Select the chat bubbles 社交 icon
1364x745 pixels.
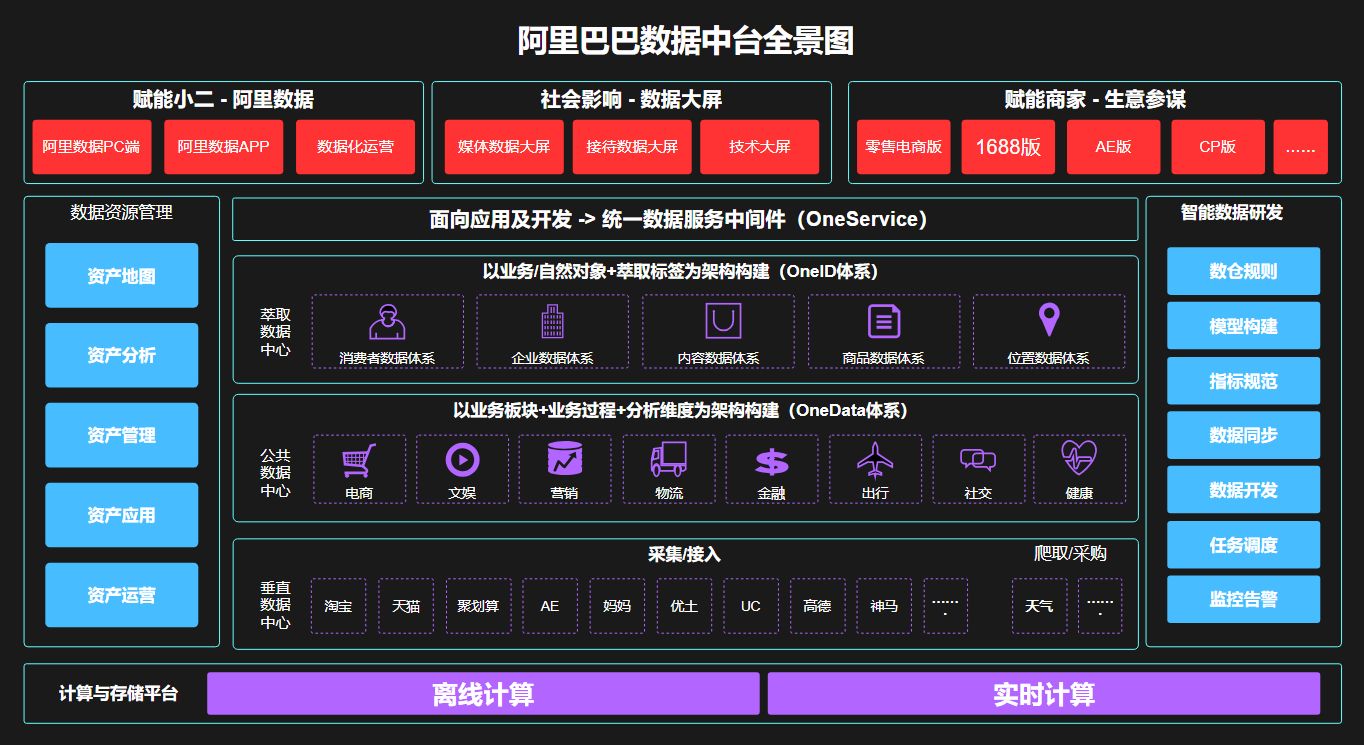pyautogui.click(x=978, y=460)
